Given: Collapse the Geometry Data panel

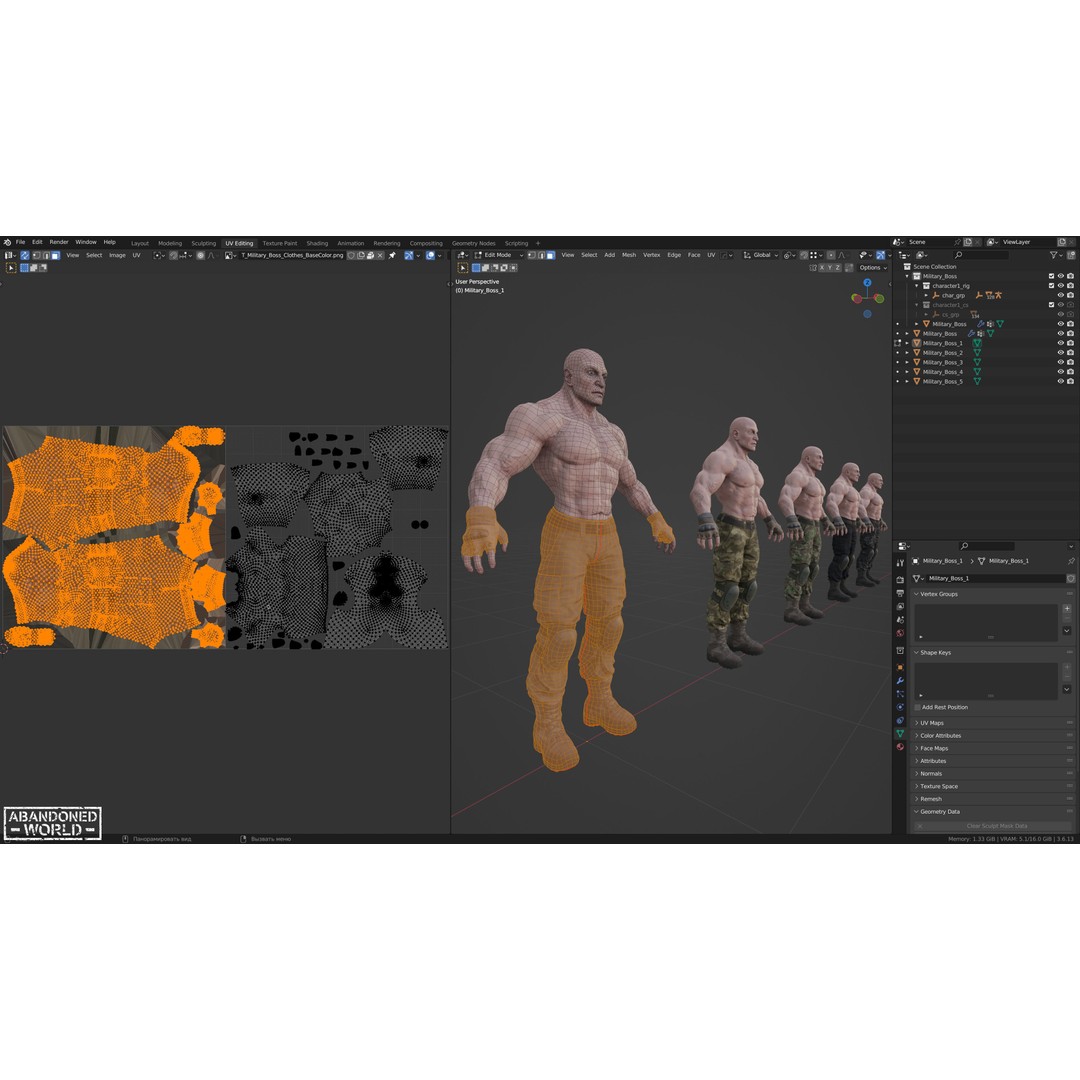Looking at the screenshot, I should tap(993, 811).
